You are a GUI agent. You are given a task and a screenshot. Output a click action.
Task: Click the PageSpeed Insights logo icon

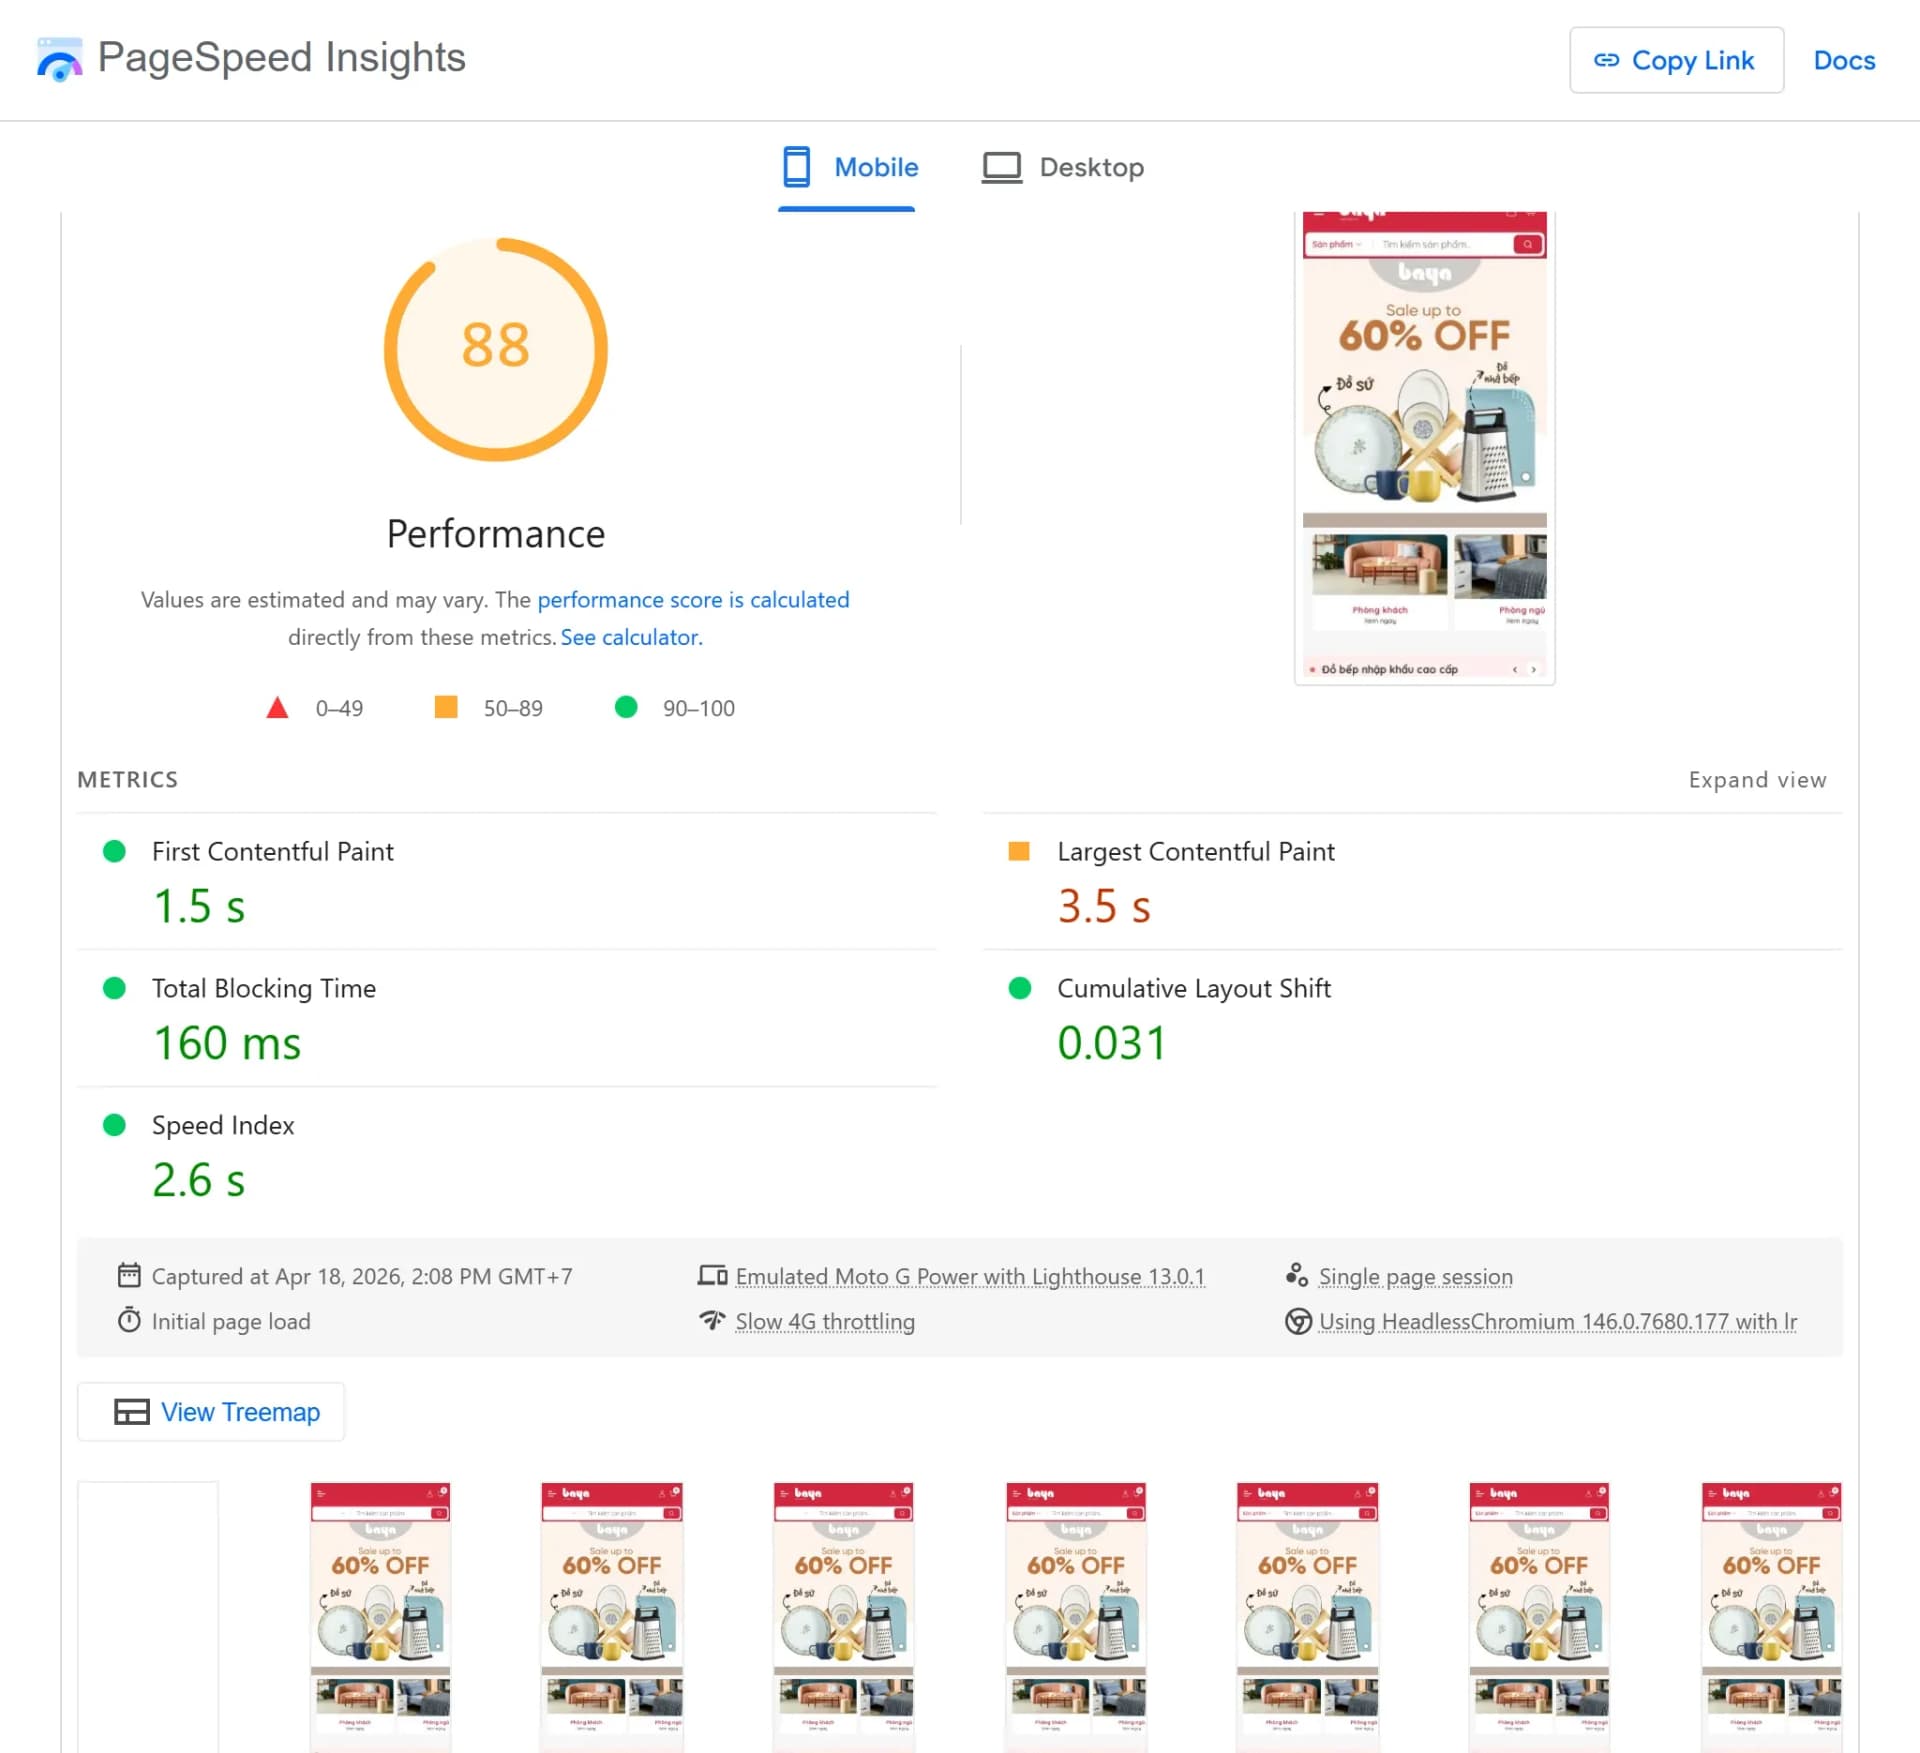coord(59,59)
